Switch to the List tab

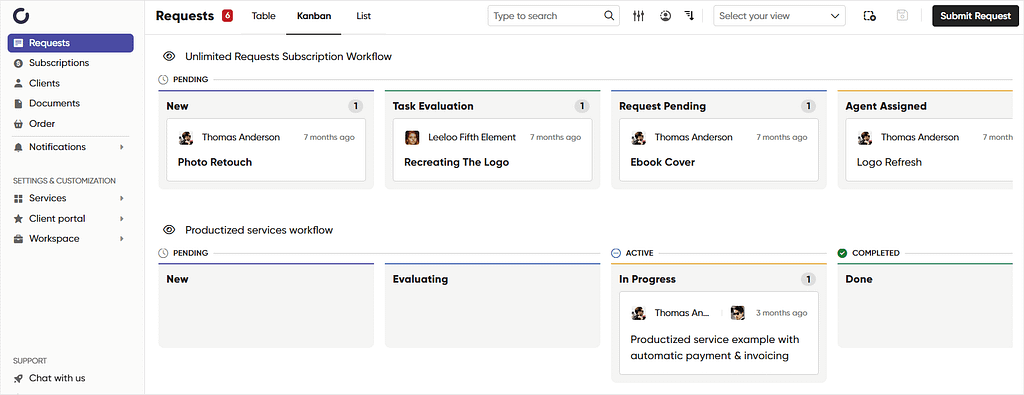pos(364,16)
